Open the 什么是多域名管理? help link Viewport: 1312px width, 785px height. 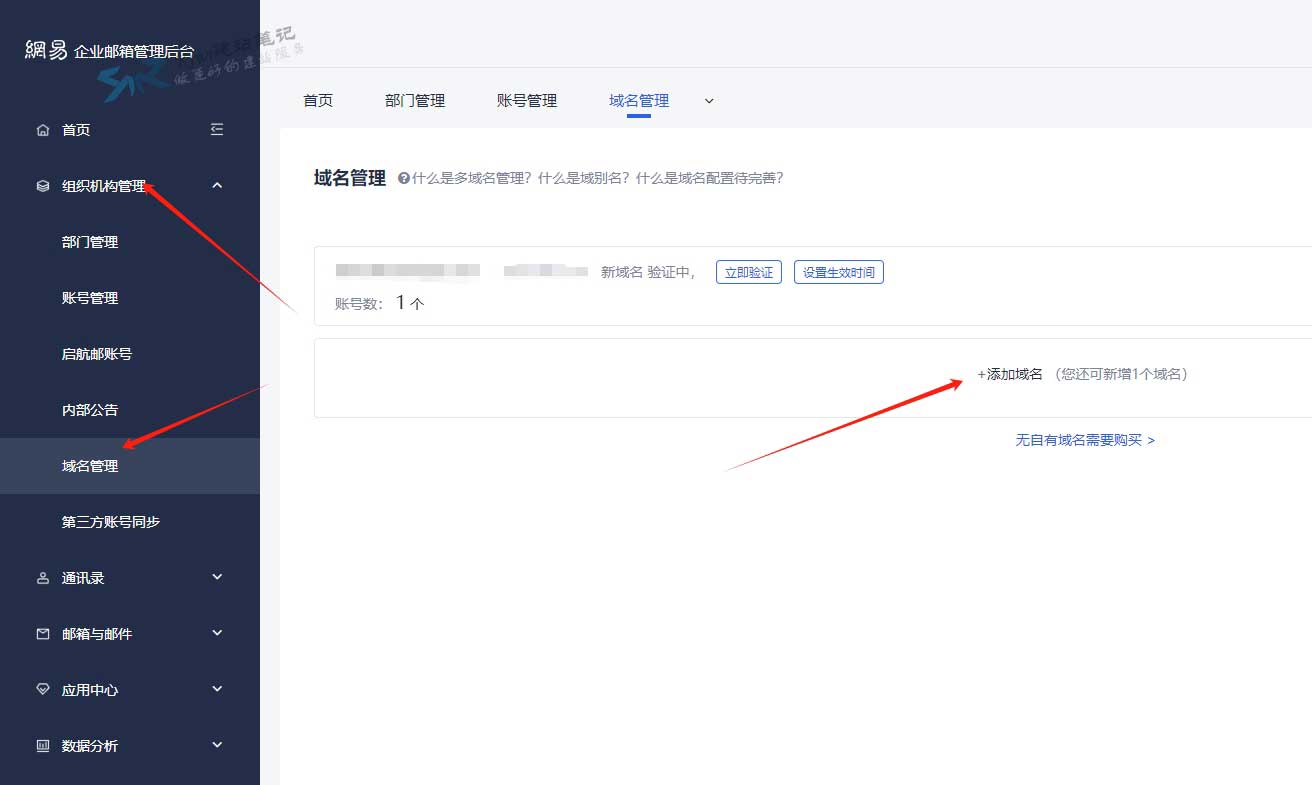pos(472,179)
